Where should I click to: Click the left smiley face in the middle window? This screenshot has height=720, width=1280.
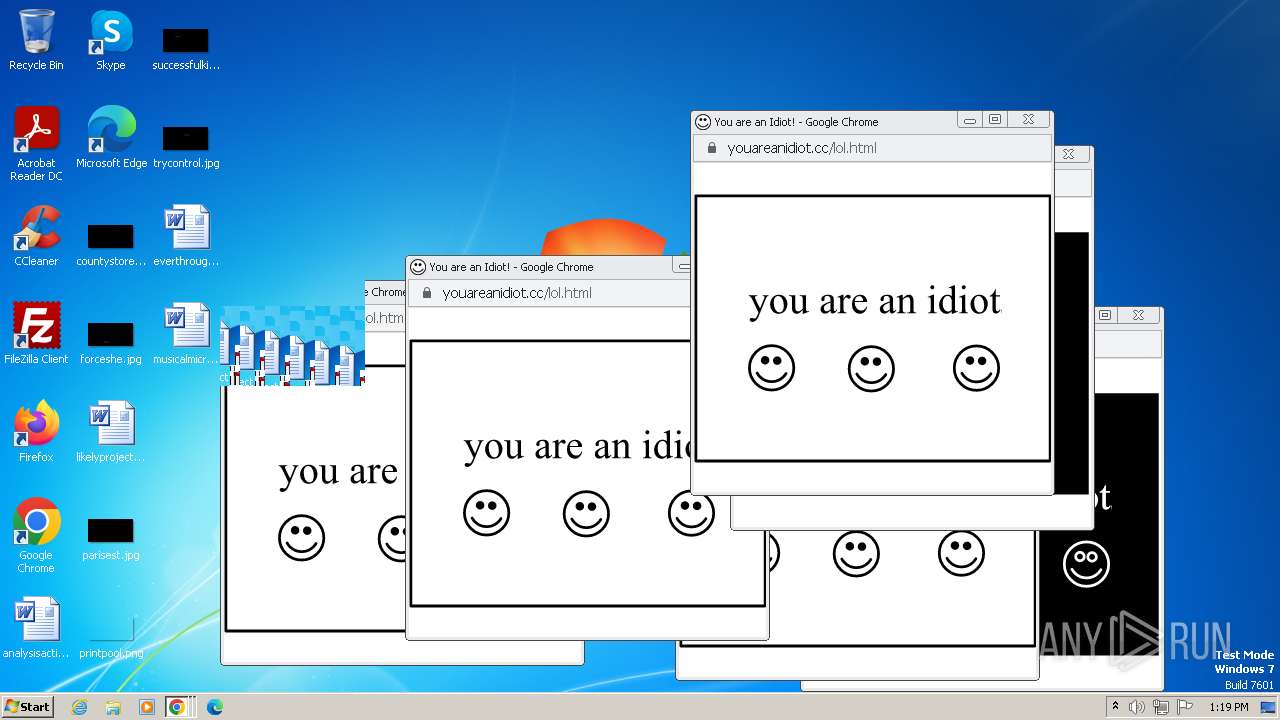tap(486, 513)
